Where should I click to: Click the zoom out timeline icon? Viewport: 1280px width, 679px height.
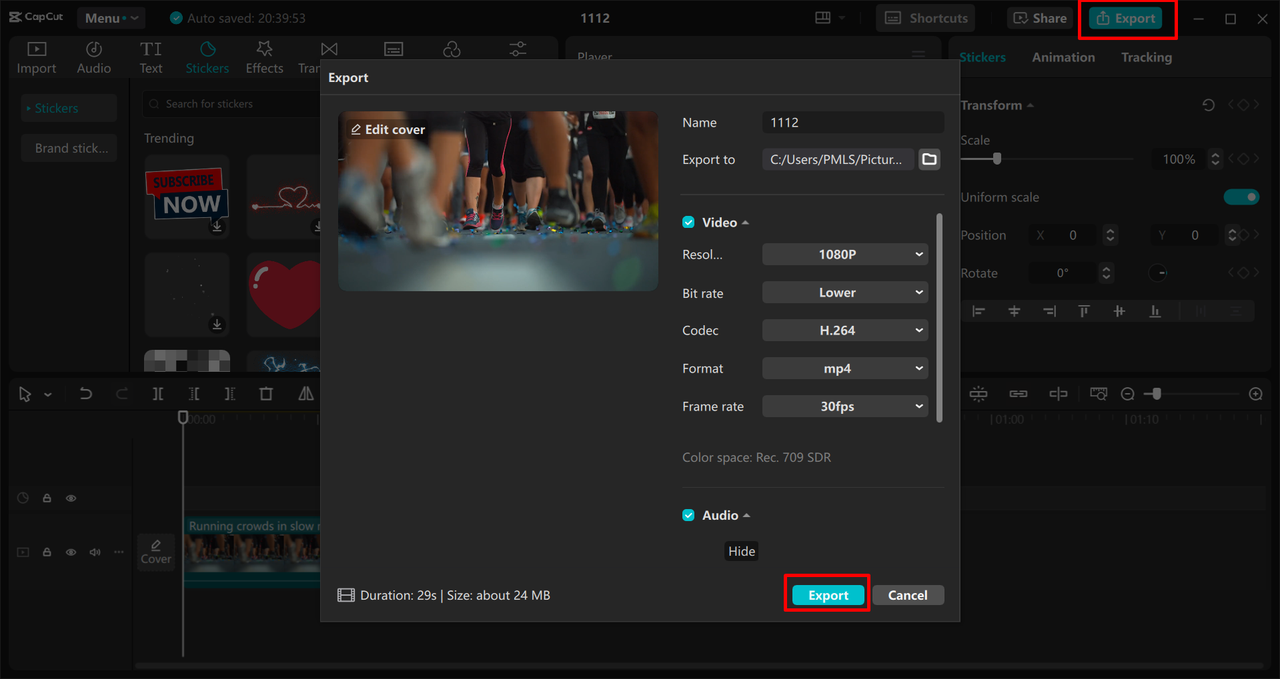[x=1127, y=394]
